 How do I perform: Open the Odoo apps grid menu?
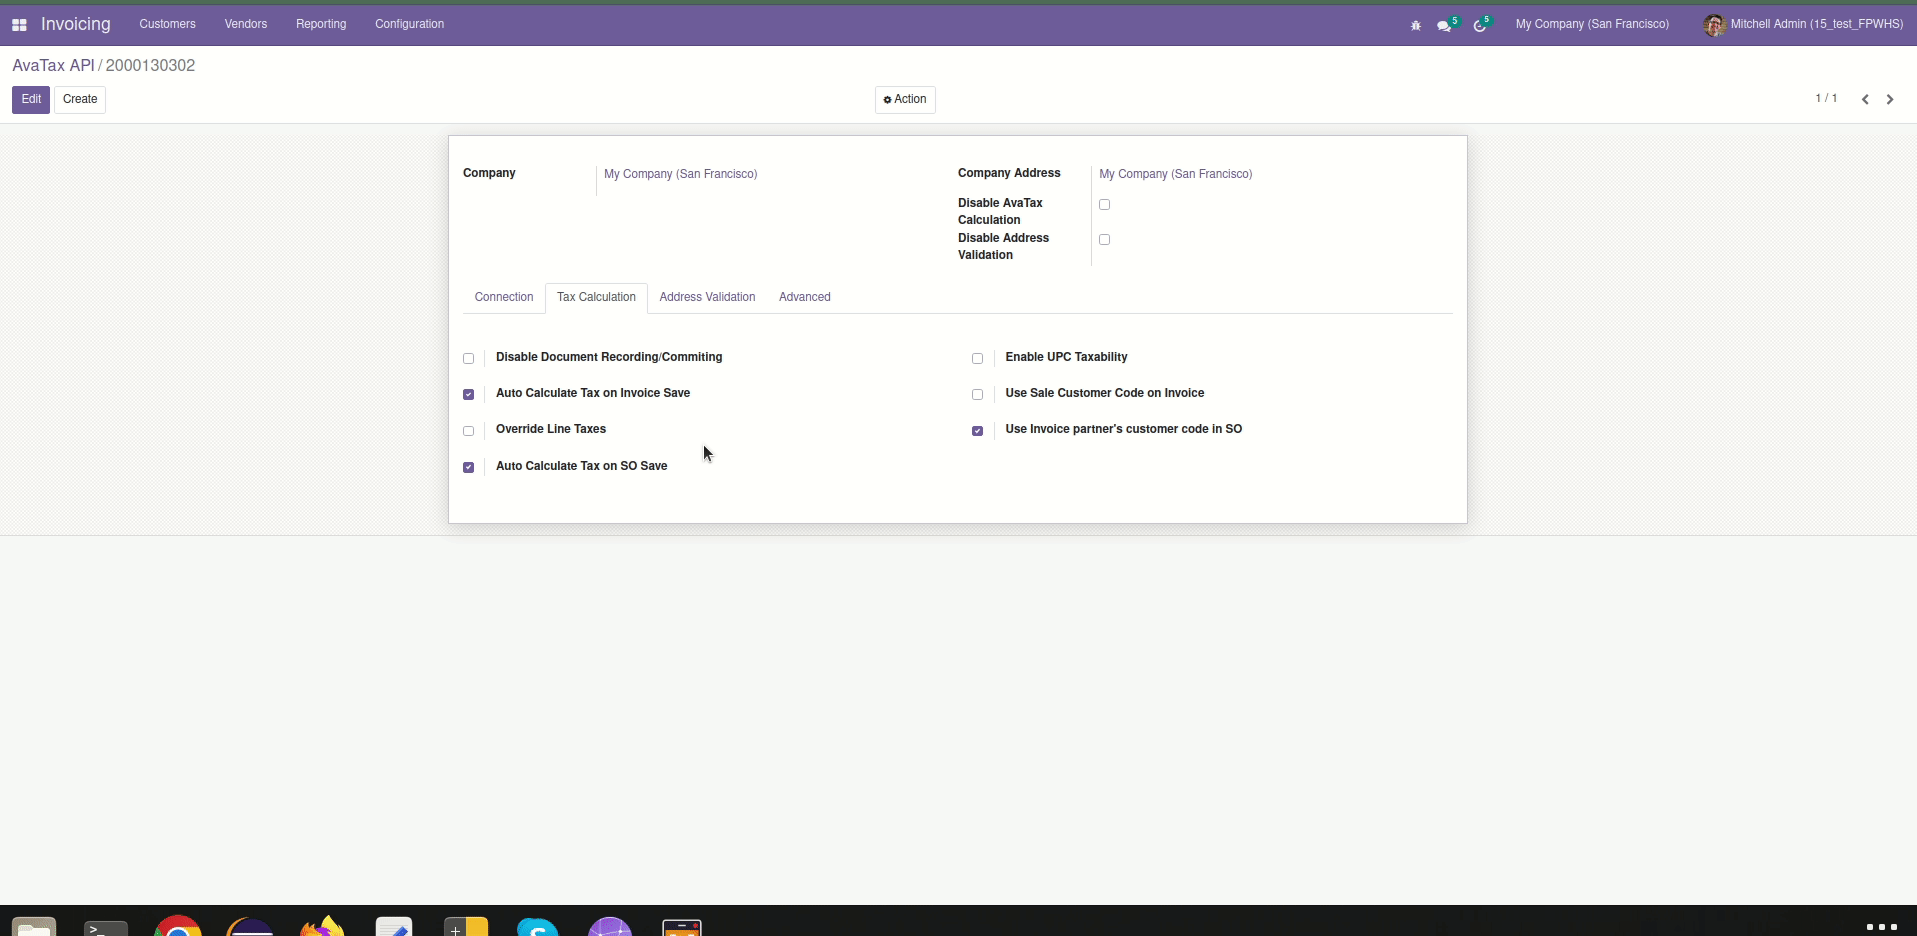(19, 24)
